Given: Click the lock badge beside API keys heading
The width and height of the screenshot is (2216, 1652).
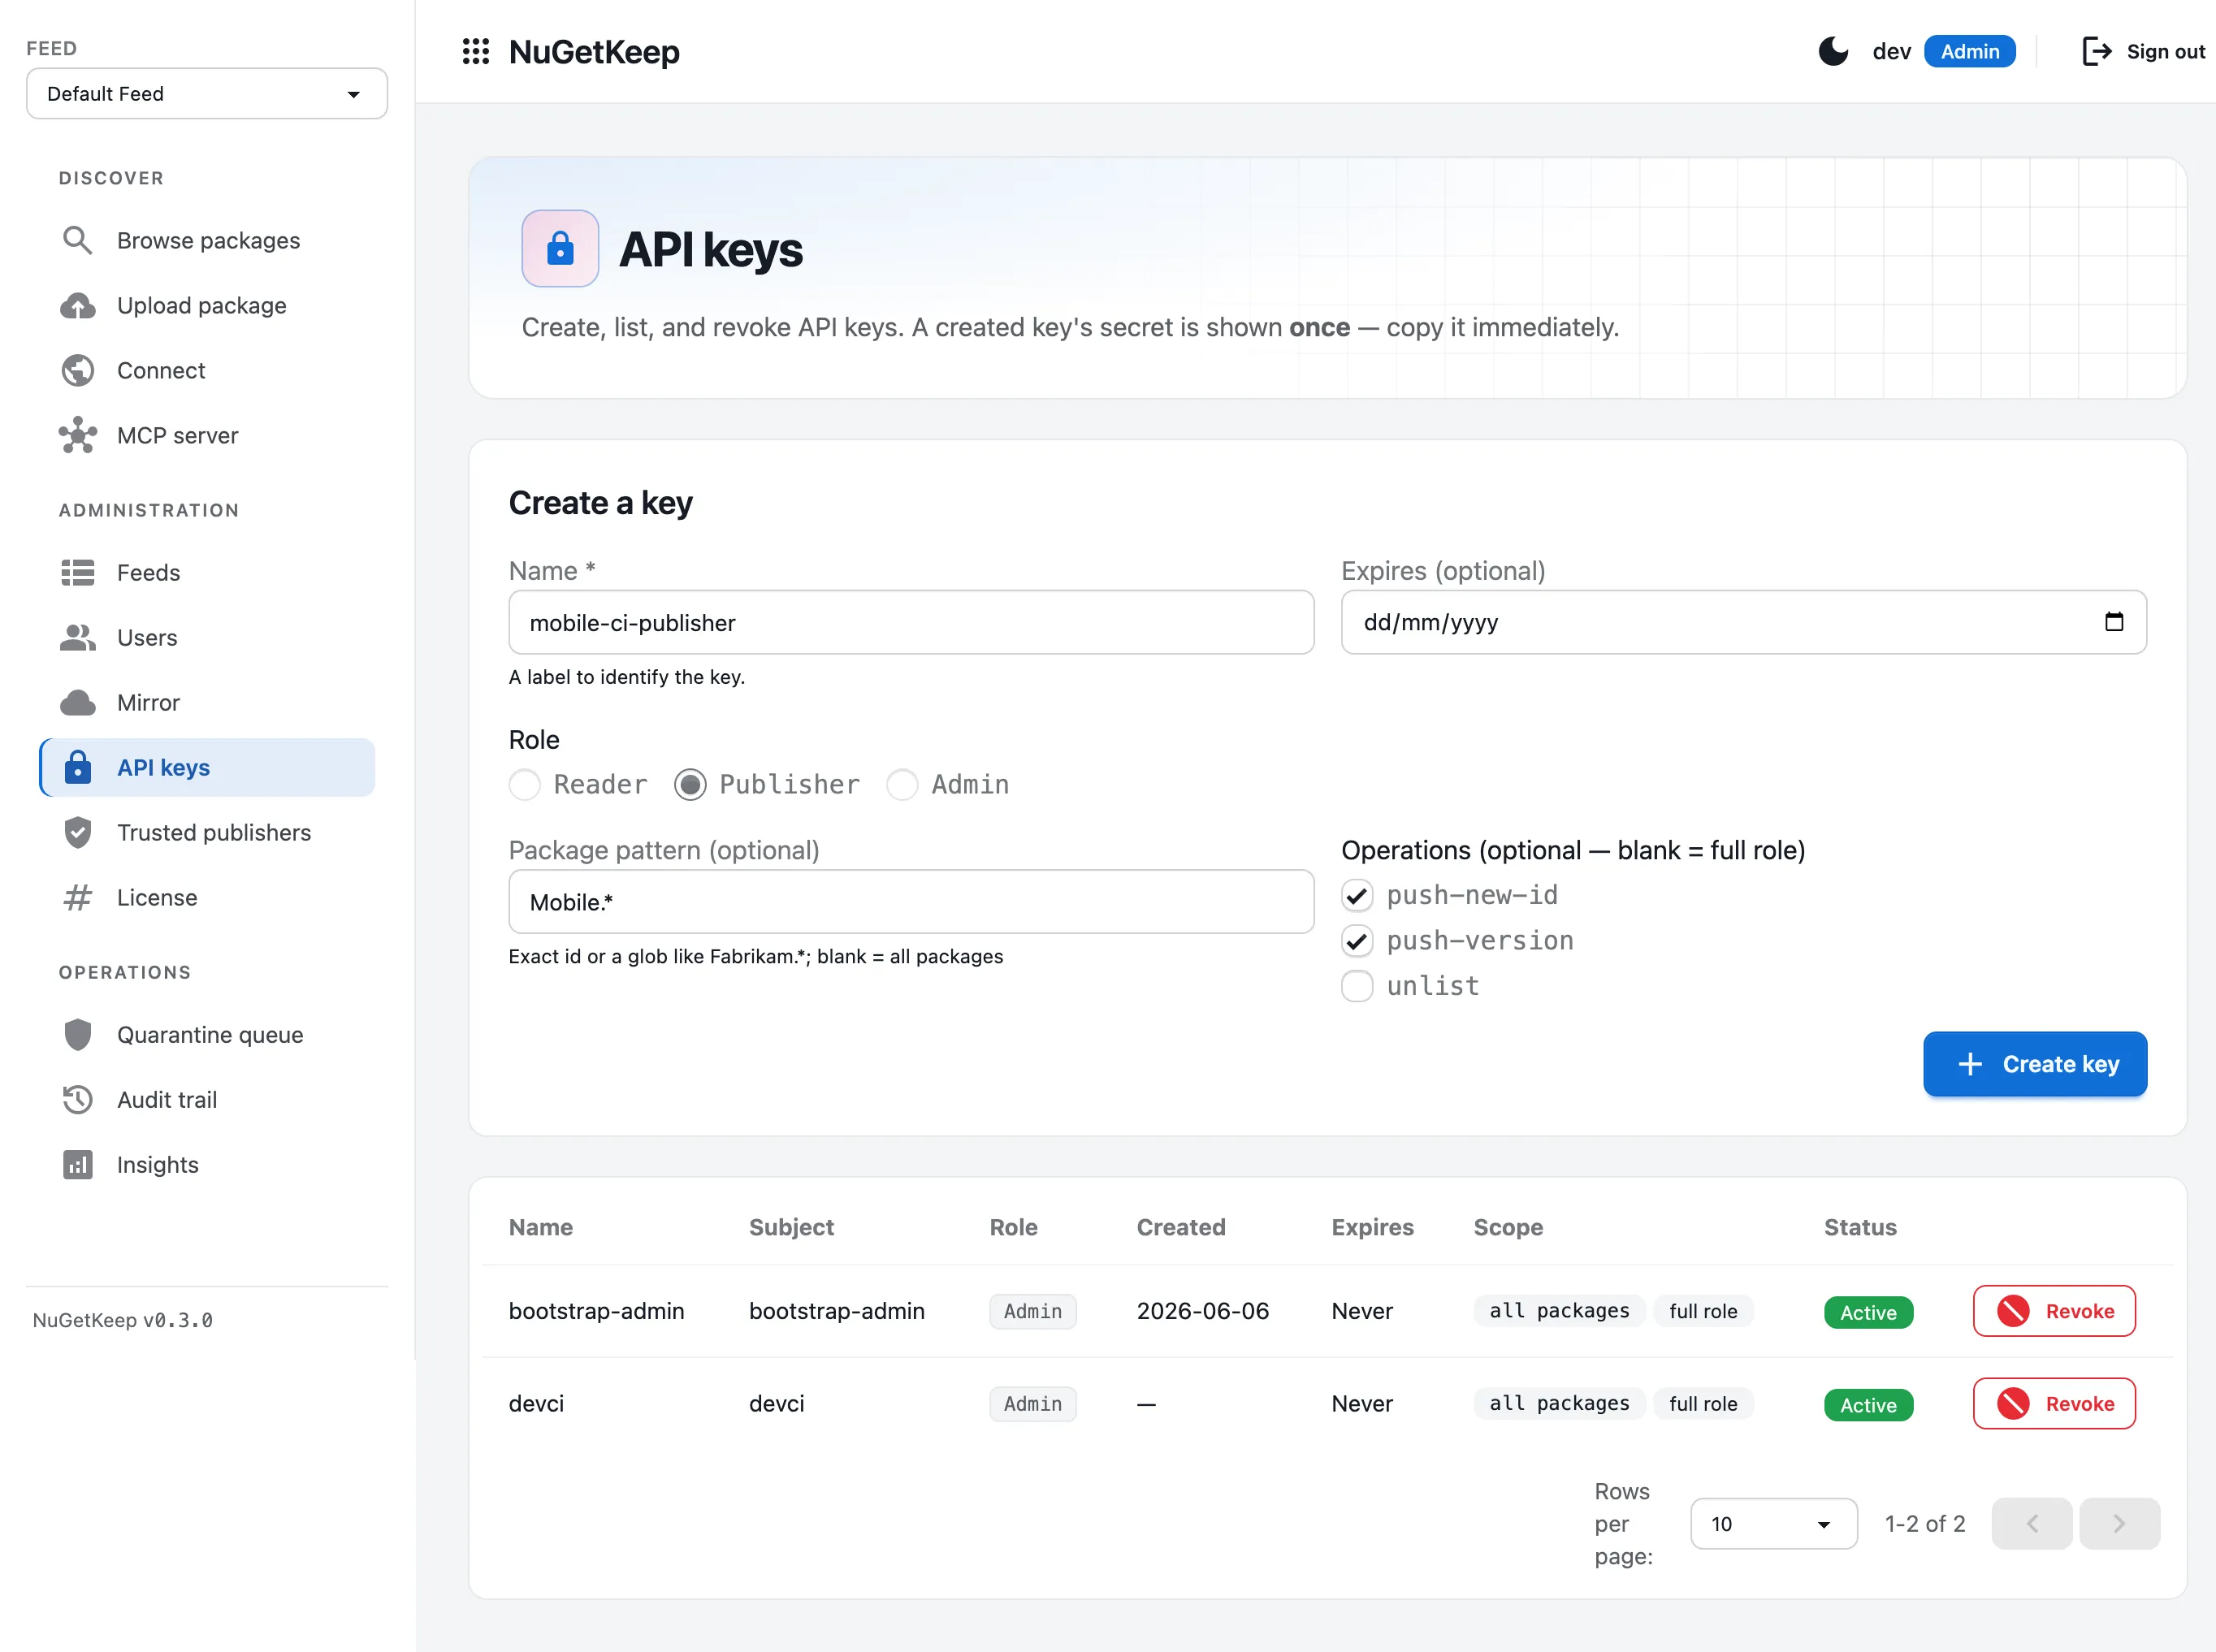Looking at the screenshot, I should pos(560,248).
